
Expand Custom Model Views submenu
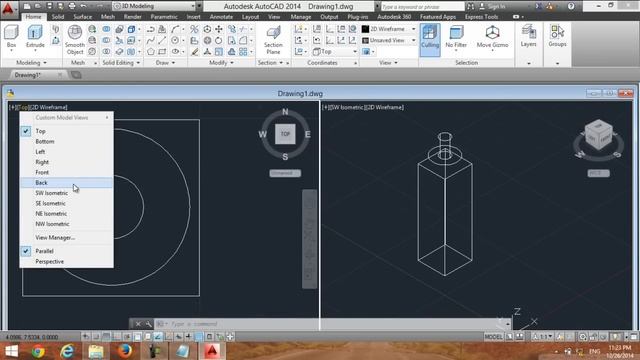pyautogui.click(x=67, y=118)
